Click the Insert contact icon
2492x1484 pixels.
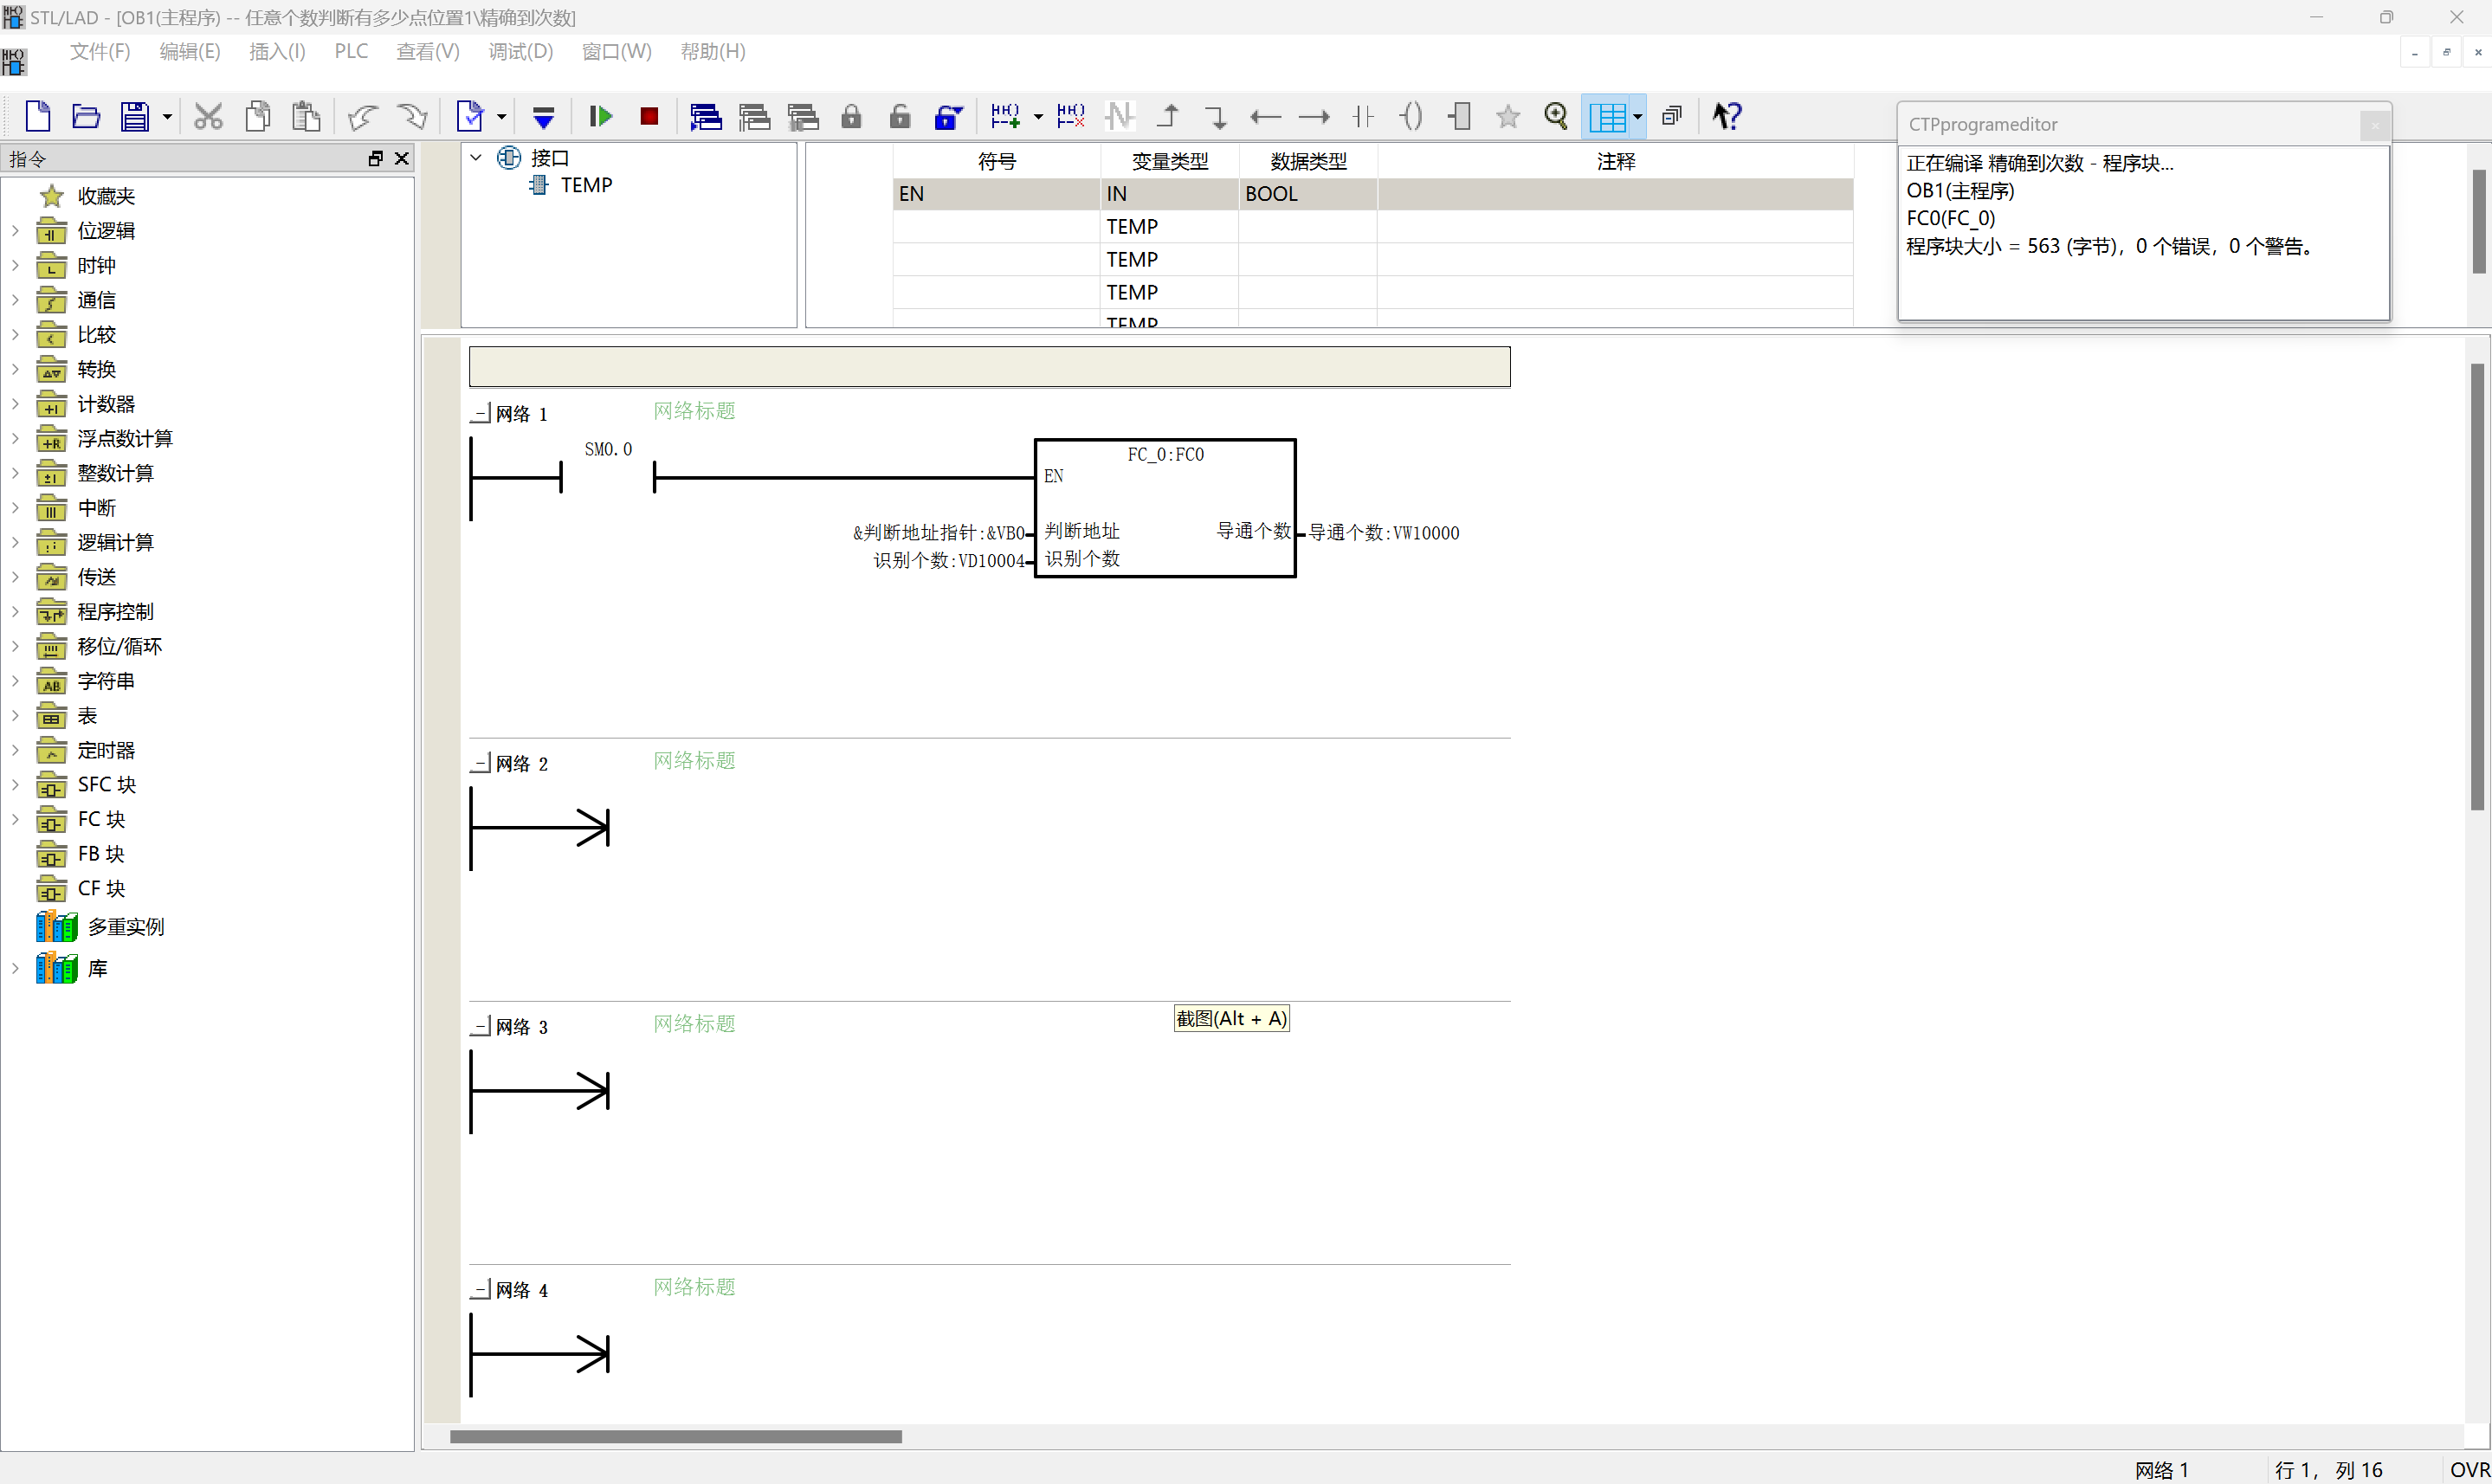(1362, 116)
